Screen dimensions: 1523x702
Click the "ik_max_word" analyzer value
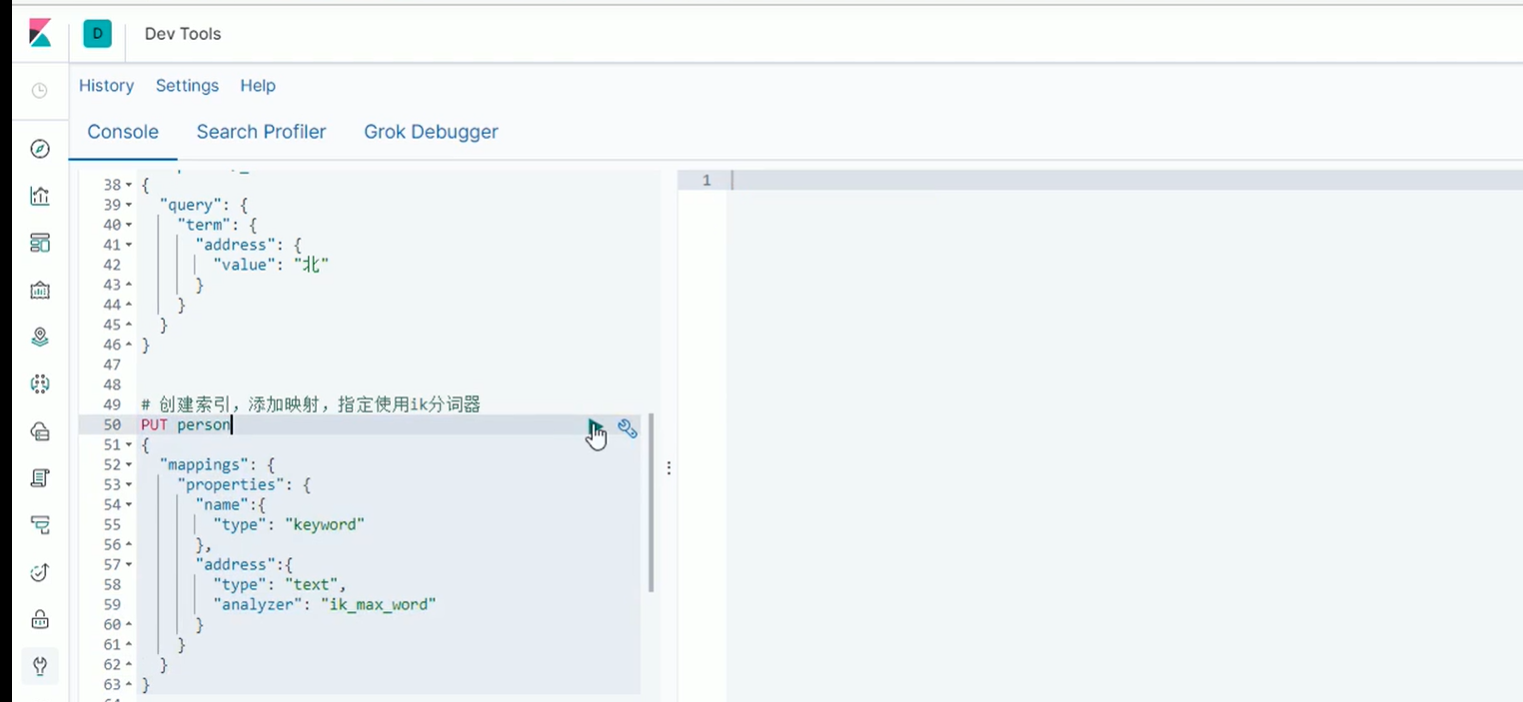click(378, 605)
